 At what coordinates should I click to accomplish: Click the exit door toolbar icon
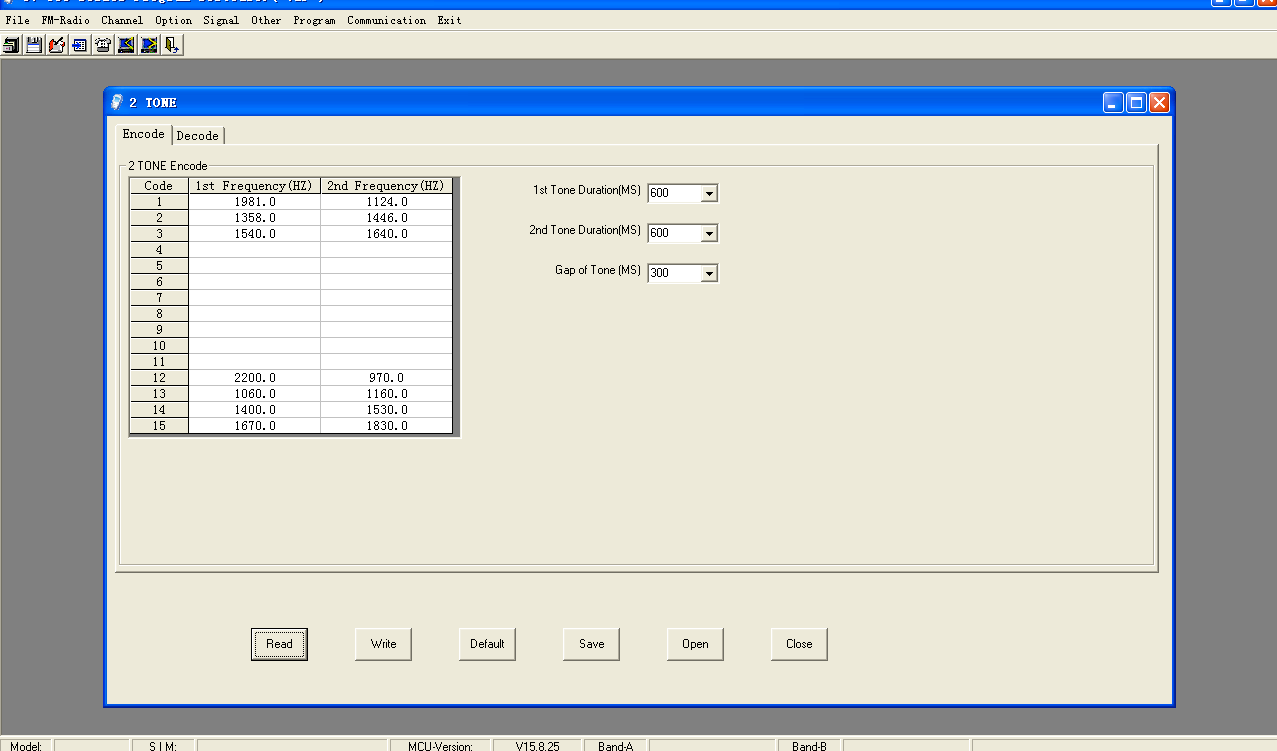pyautogui.click(x=172, y=45)
